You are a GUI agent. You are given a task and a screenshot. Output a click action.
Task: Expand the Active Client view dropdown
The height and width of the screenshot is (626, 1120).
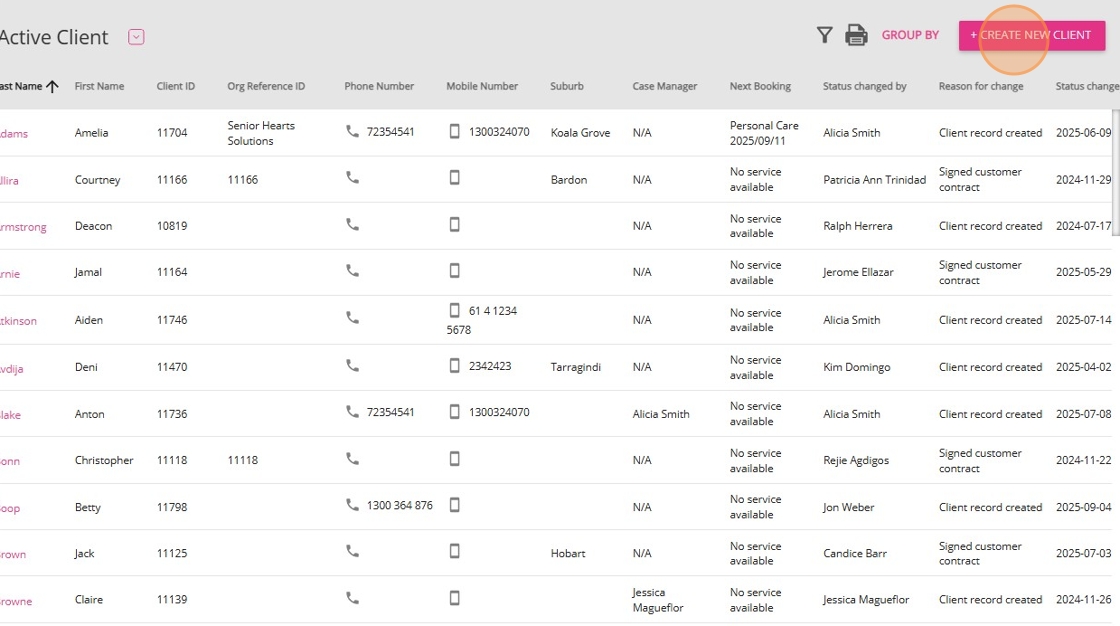[136, 37]
